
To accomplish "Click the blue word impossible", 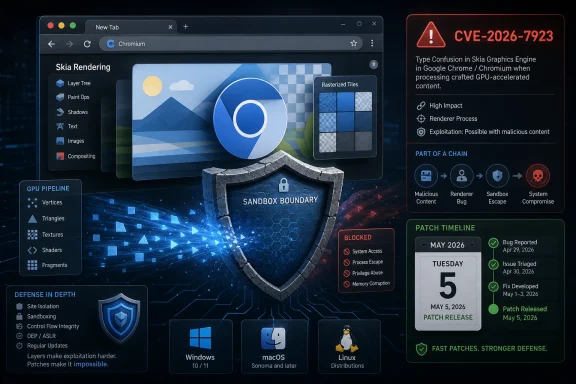I will tap(90, 364).
